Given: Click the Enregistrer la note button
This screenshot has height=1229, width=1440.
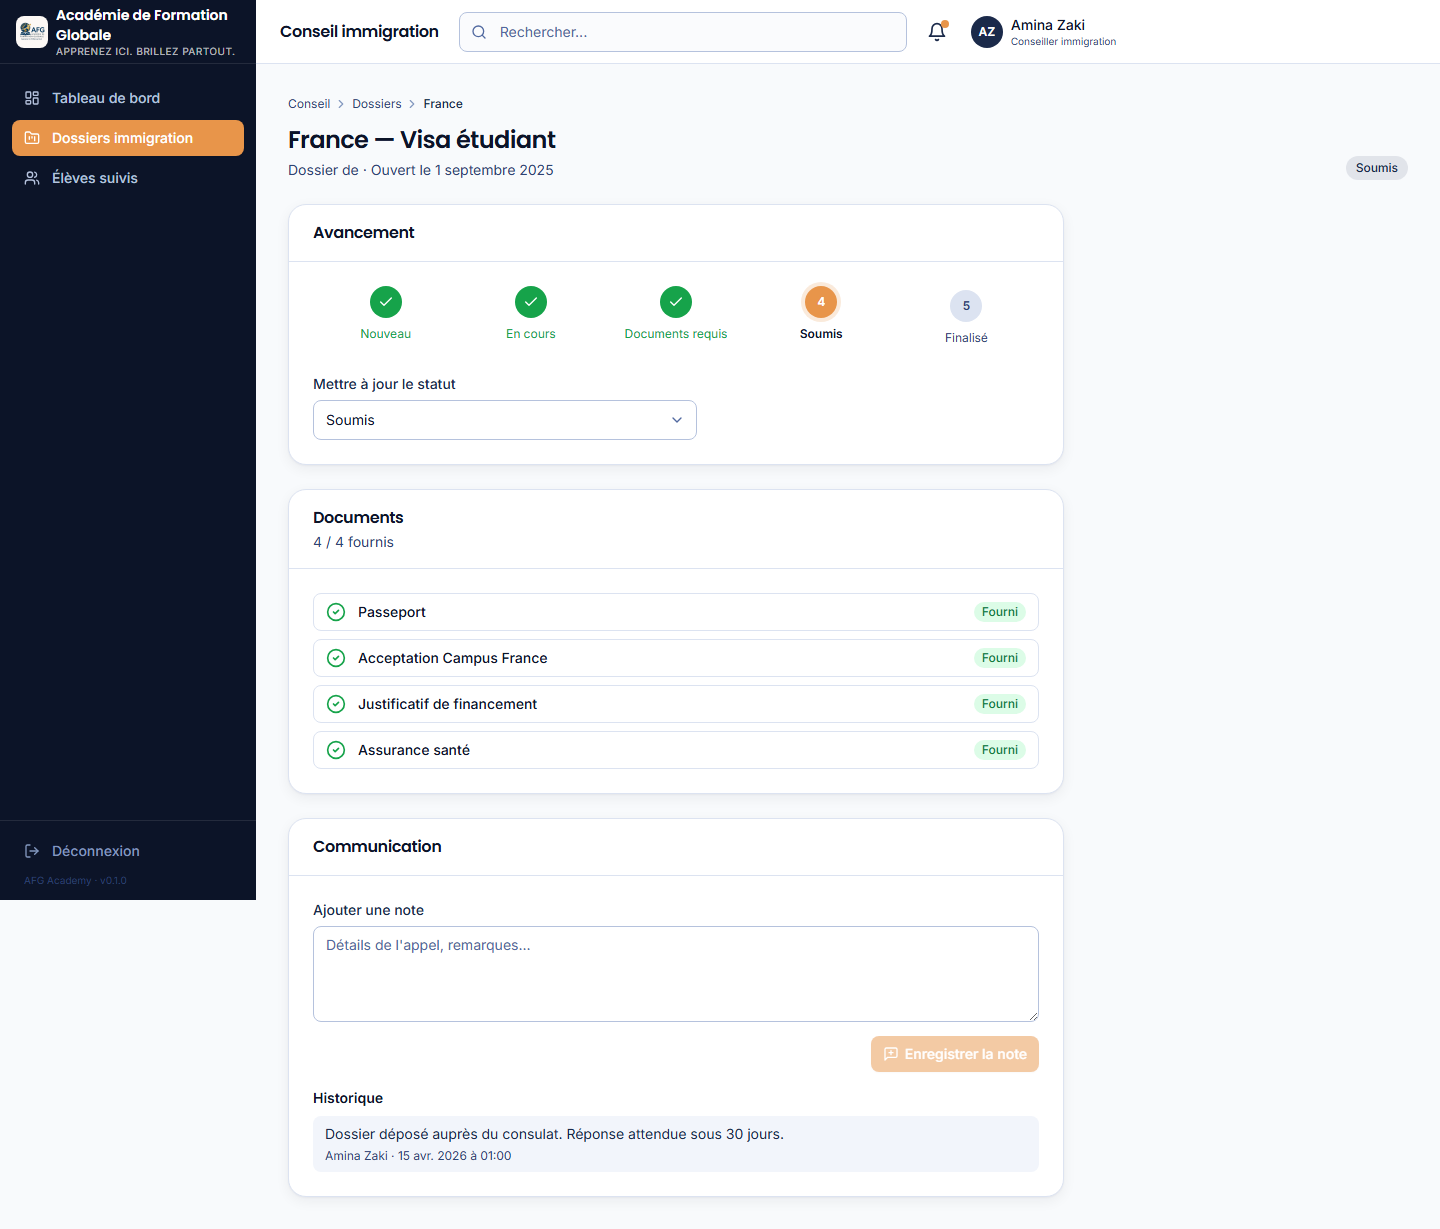Looking at the screenshot, I should tap(955, 1054).
